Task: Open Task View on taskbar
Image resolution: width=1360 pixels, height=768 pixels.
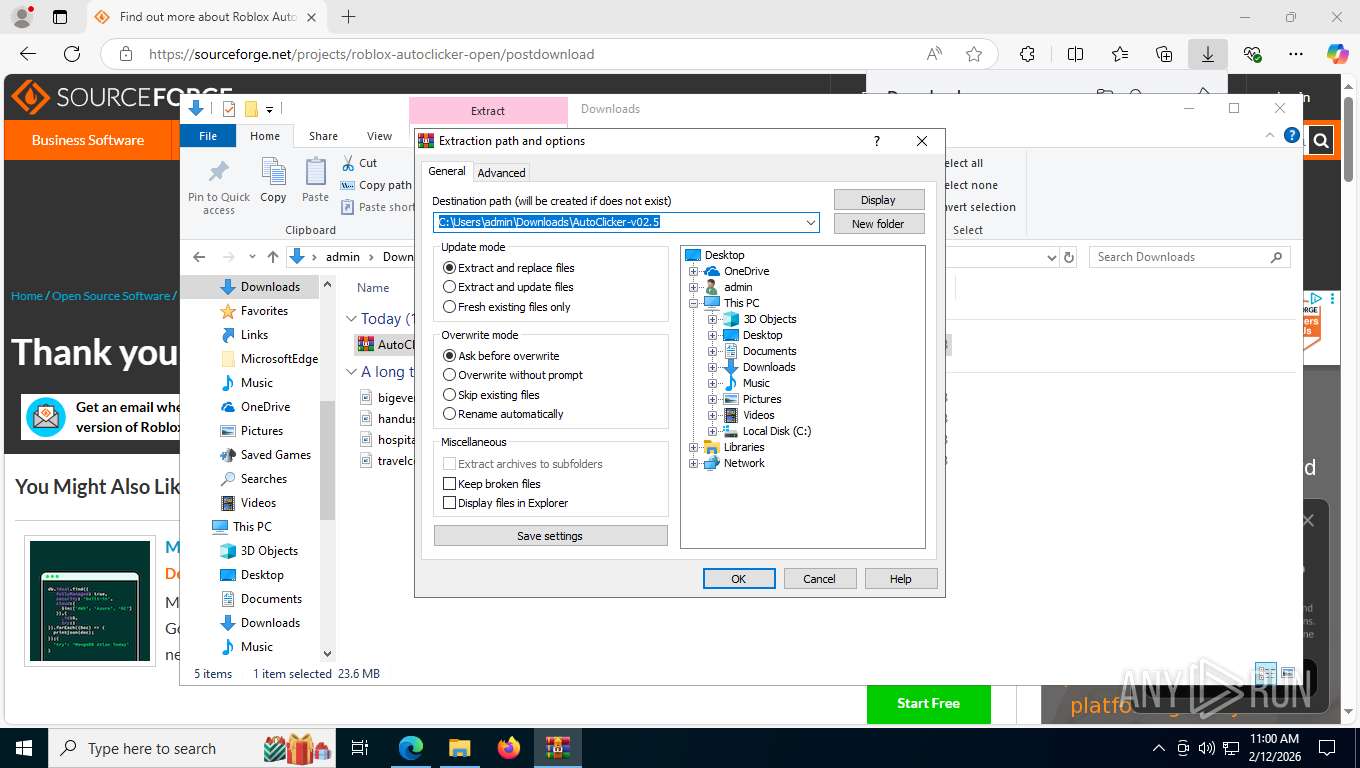Action: [x=360, y=748]
